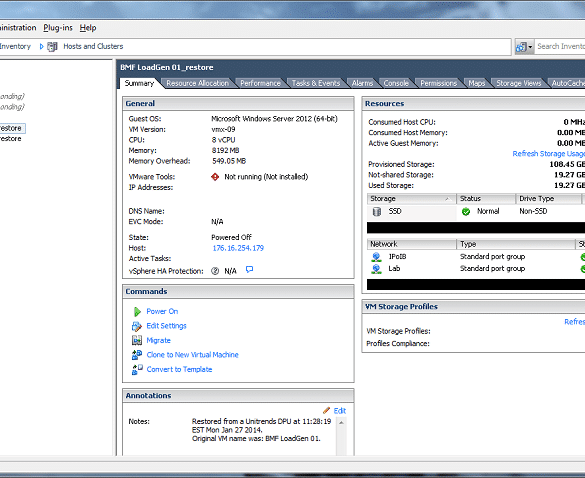Switch to the Alarms tab
The image size is (585, 478).
point(362,83)
